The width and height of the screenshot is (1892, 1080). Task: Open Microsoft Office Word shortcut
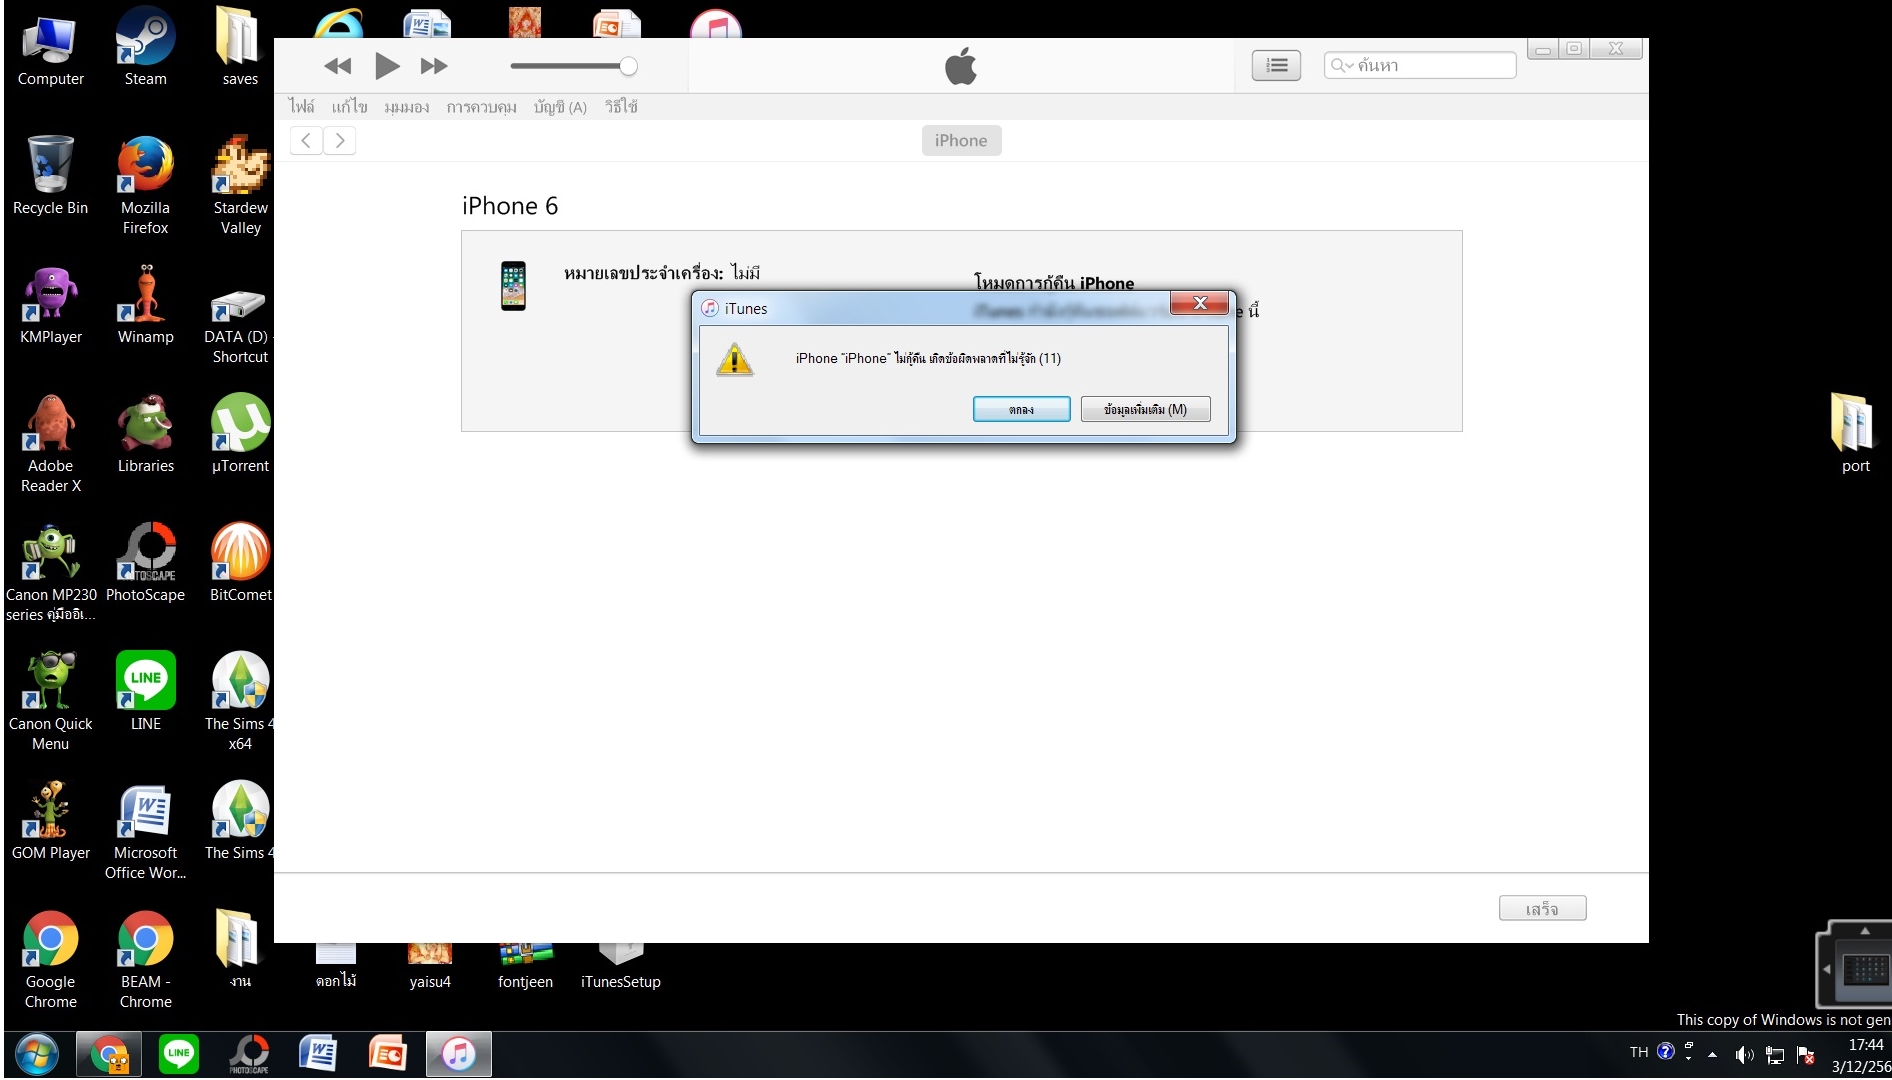[145, 832]
